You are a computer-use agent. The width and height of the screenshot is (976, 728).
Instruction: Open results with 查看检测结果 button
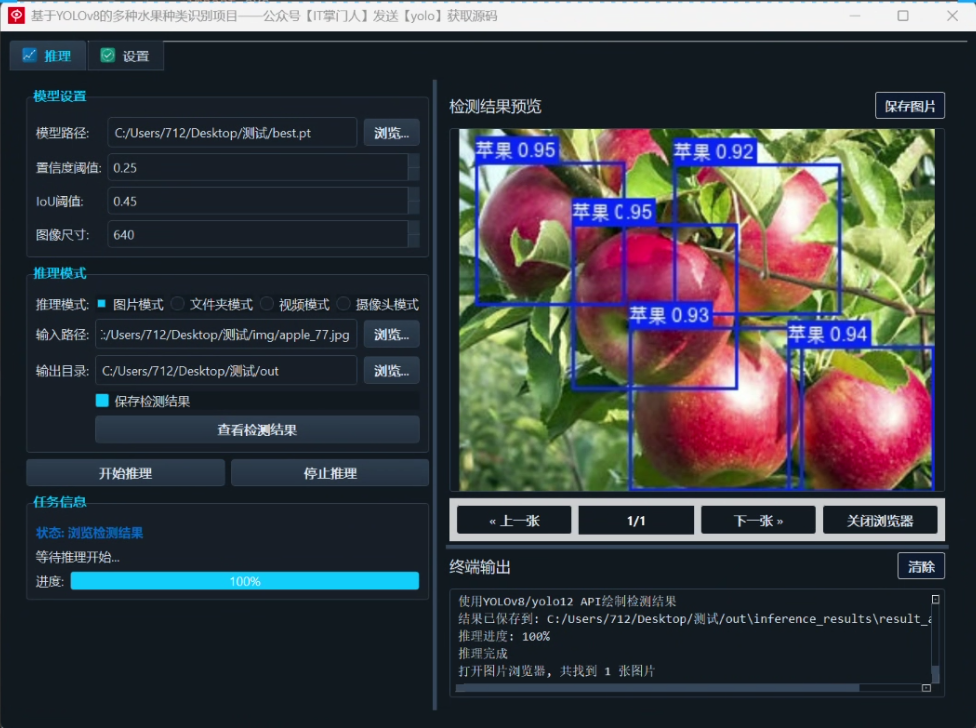pyautogui.click(x=256, y=429)
